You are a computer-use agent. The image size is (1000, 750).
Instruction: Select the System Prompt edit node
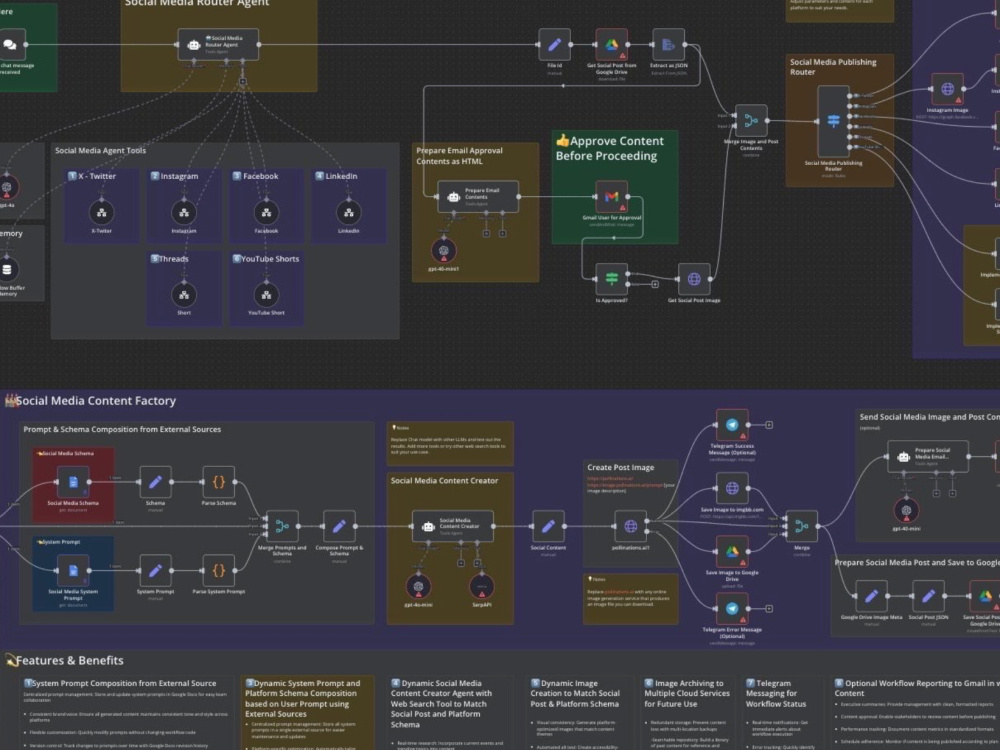(x=155, y=571)
